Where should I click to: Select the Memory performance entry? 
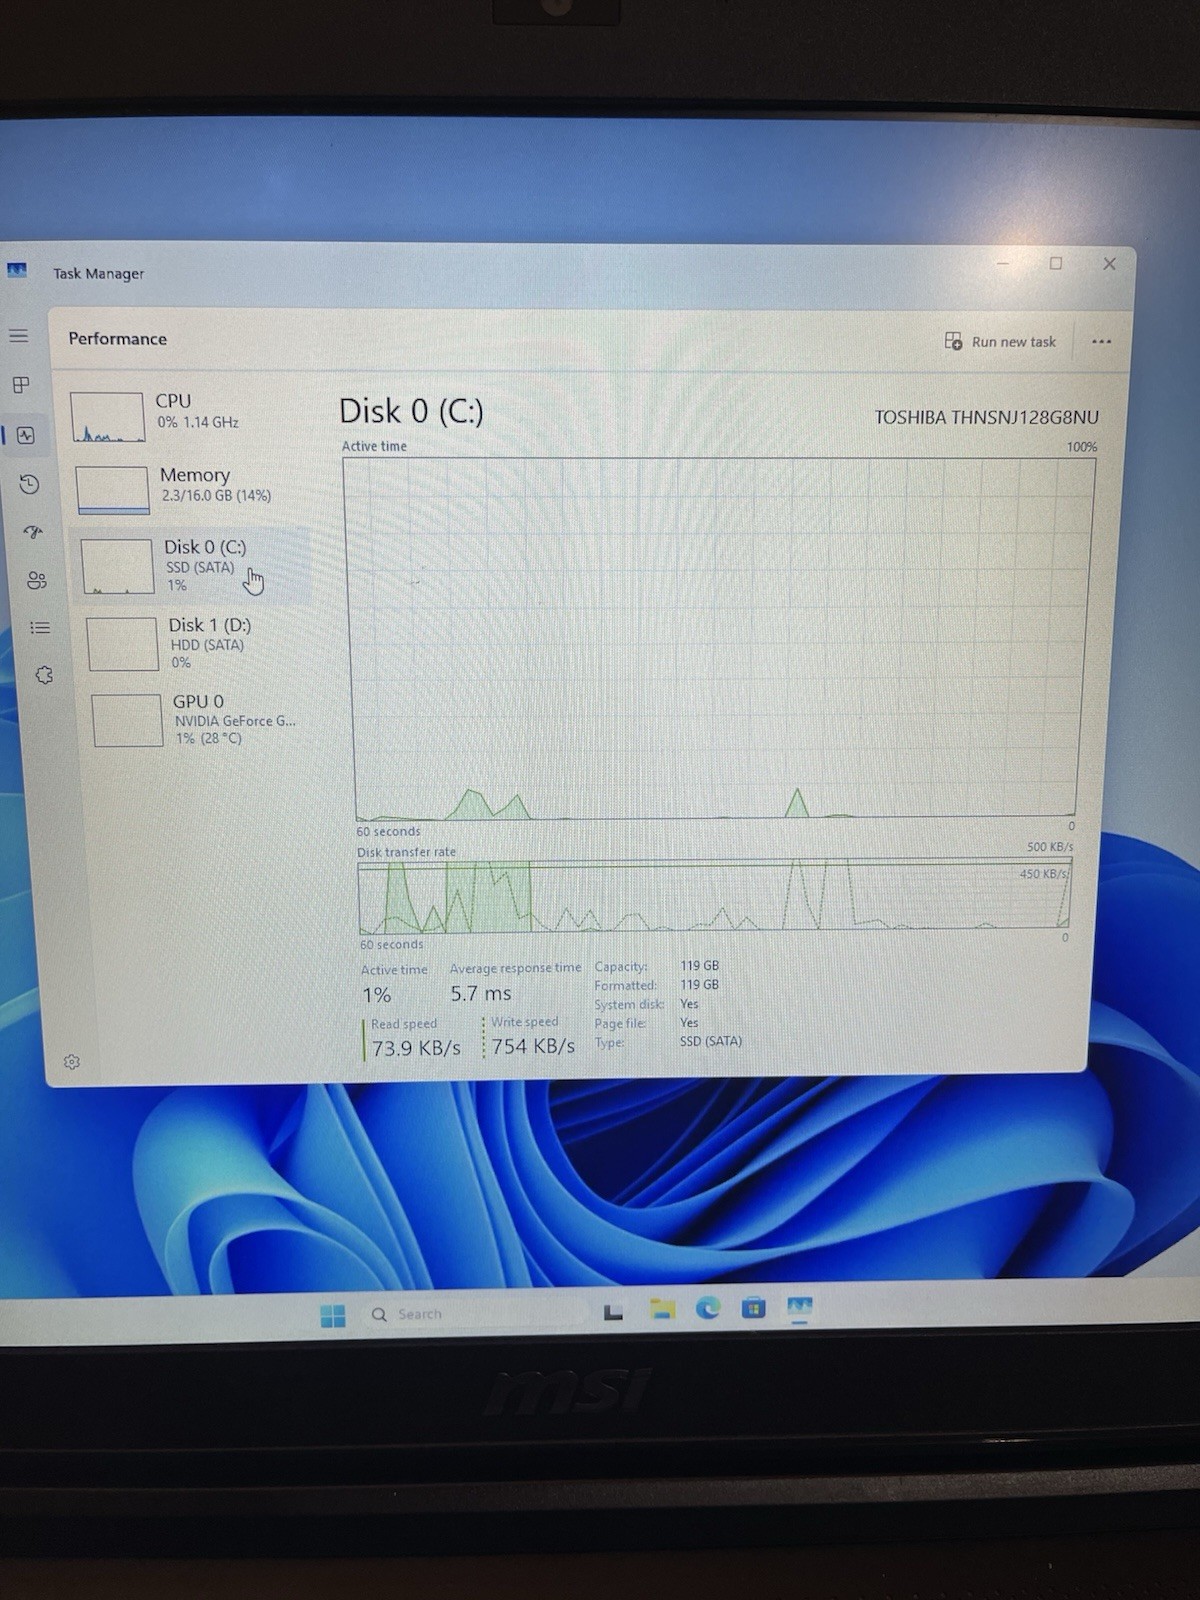(190, 490)
